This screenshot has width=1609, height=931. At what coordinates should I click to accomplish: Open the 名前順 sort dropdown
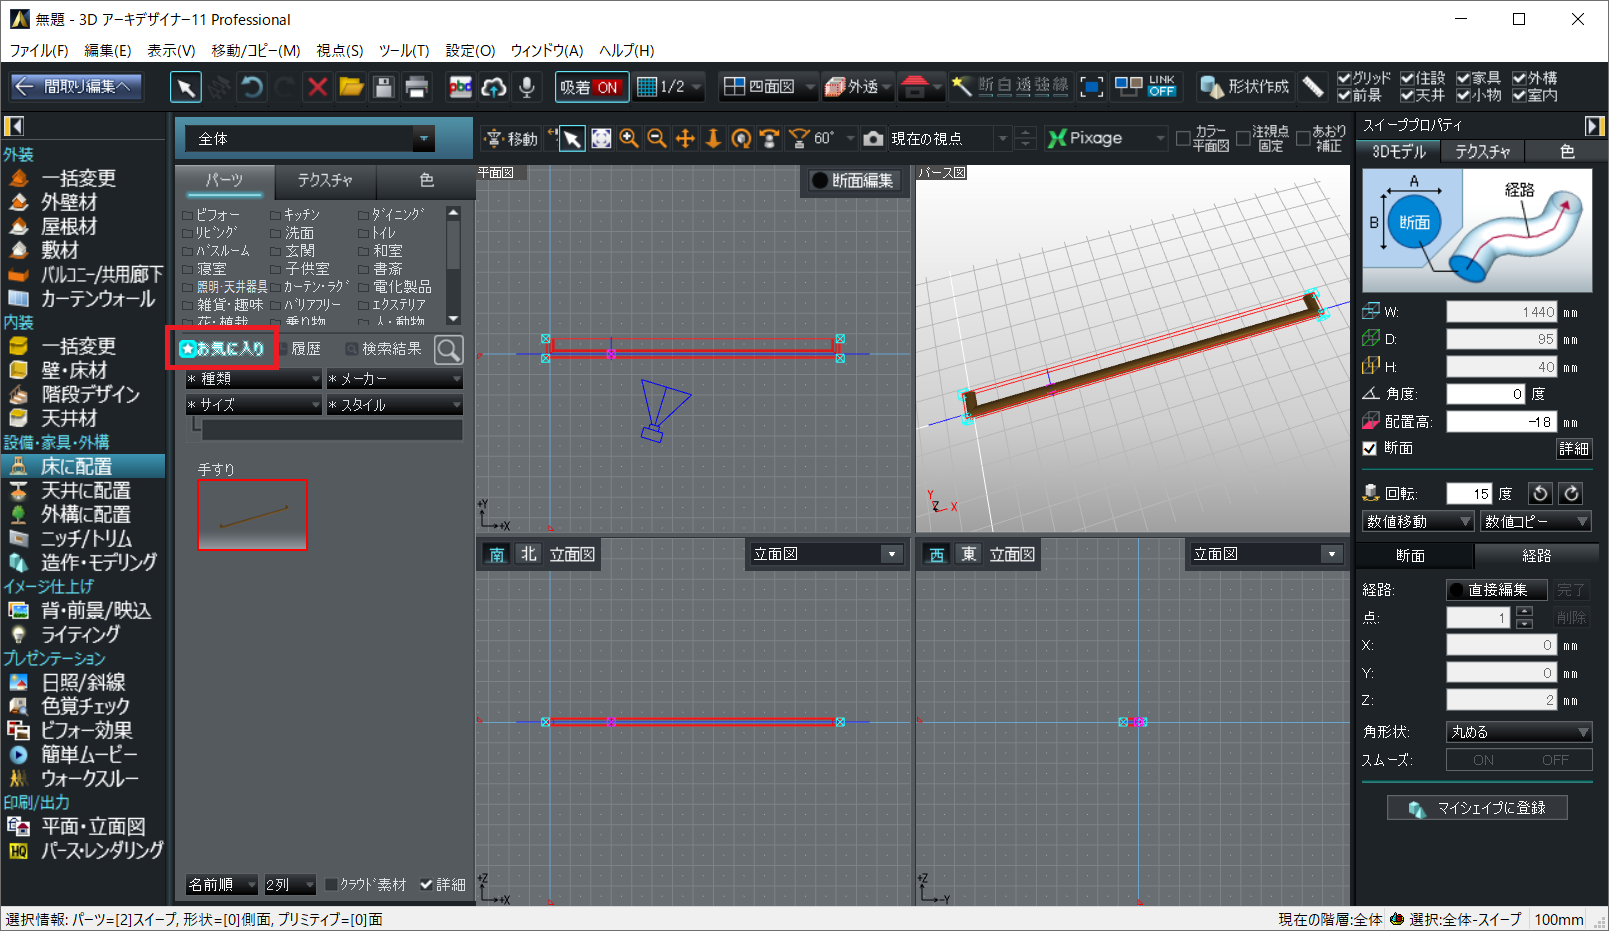click(x=221, y=885)
